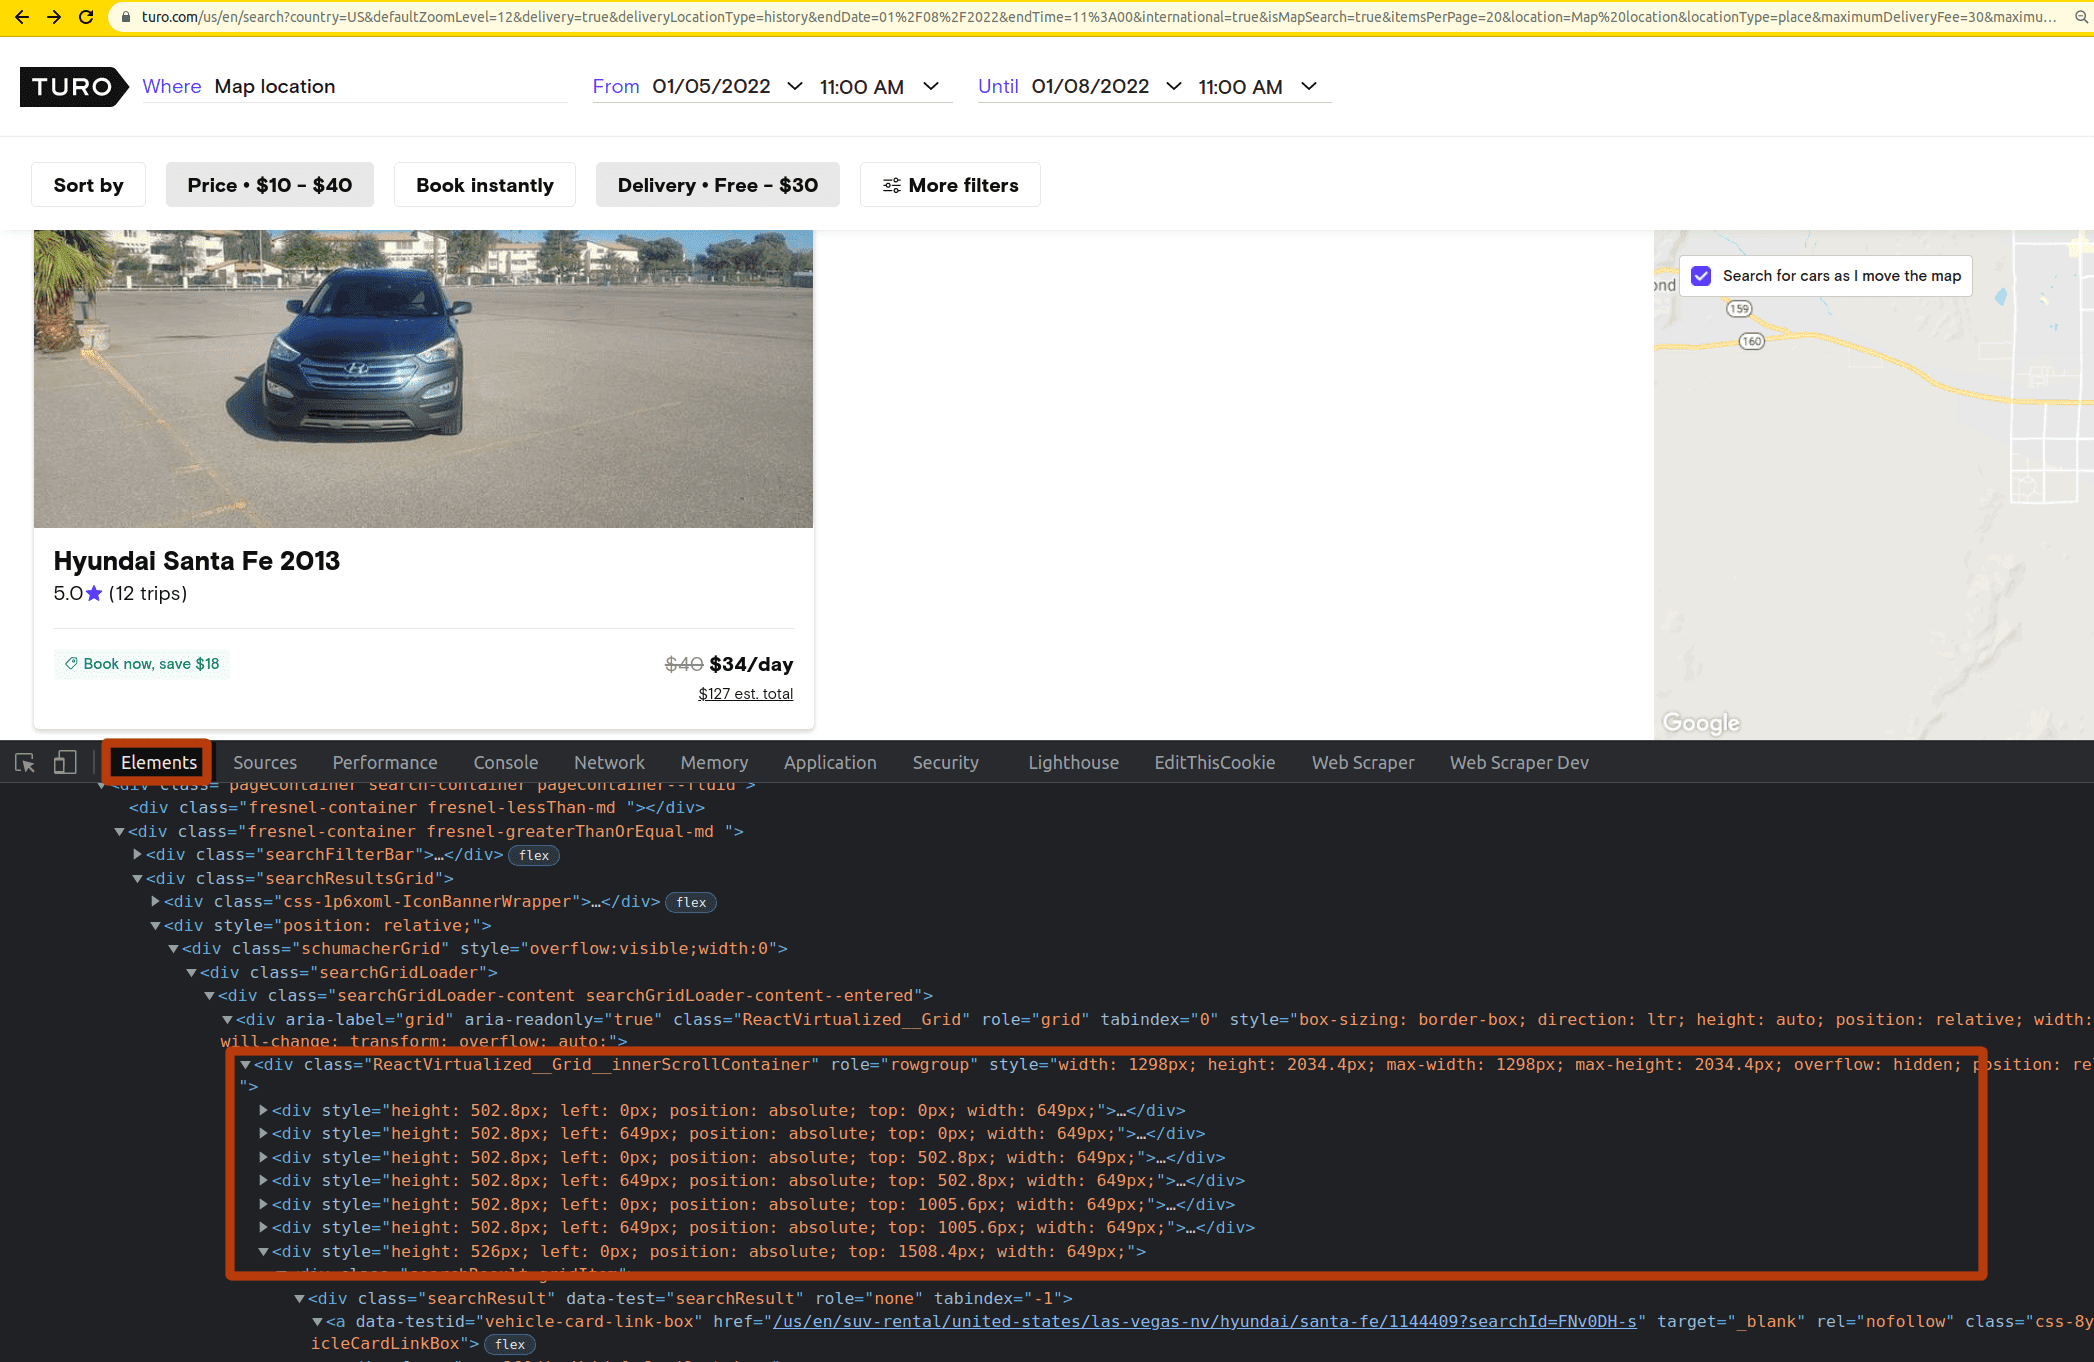Open the Price $10 - $40 filter

click(x=269, y=185)
